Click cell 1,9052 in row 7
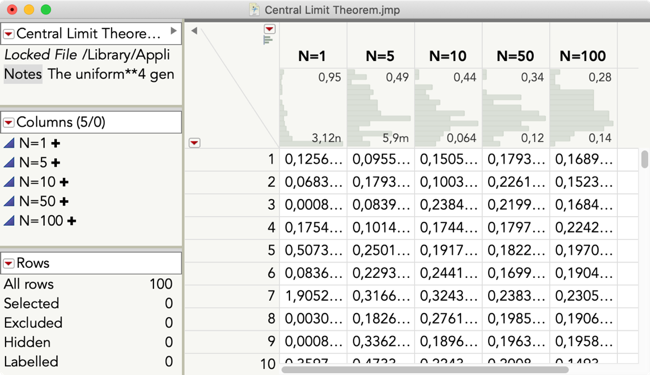The image size is (650, 375). pyautogui.click(x=313, y=296)
